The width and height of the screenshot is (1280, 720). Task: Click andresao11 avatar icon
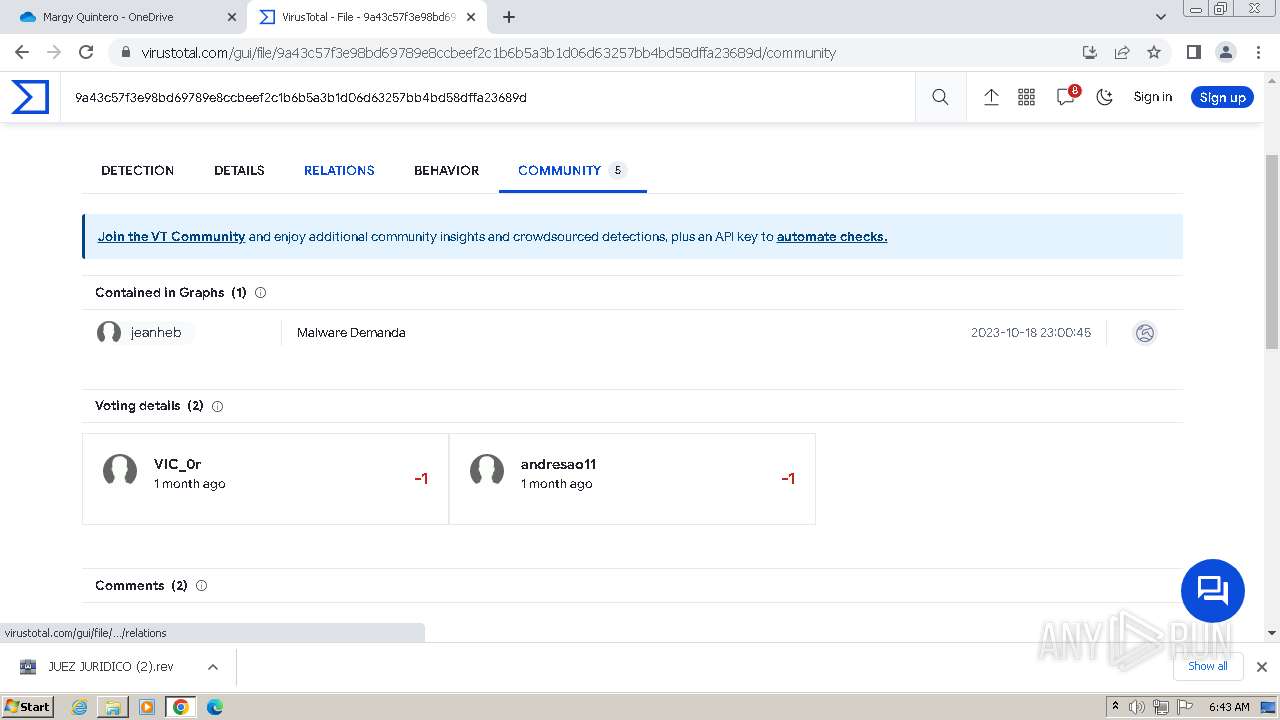487,470
